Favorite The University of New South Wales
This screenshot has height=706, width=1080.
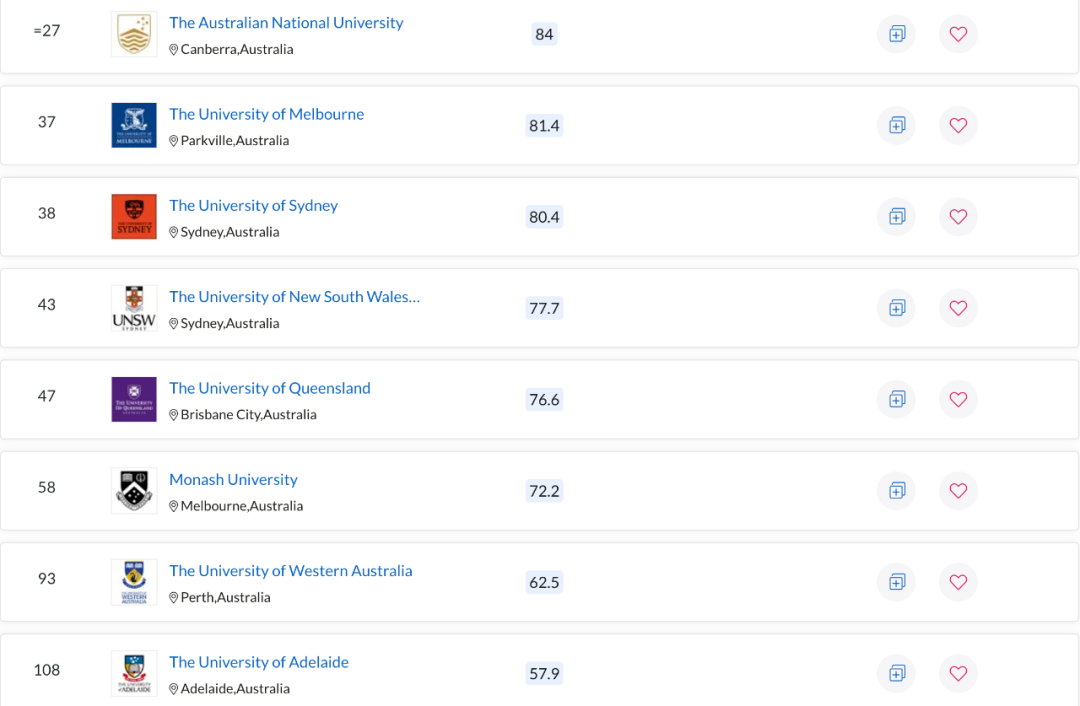point(958,308)
